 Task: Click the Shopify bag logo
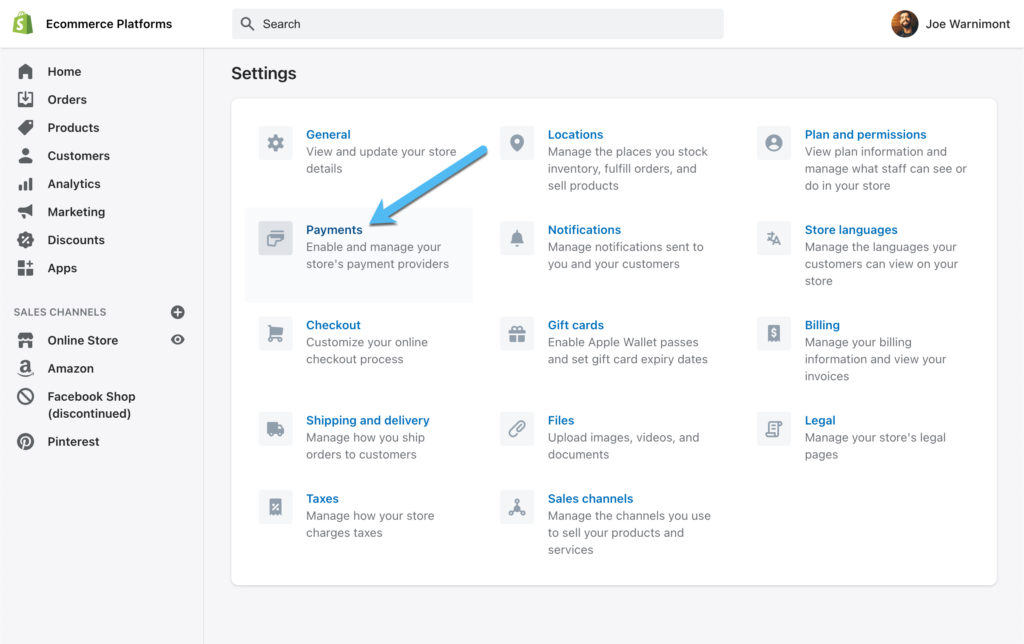point(22,24)
